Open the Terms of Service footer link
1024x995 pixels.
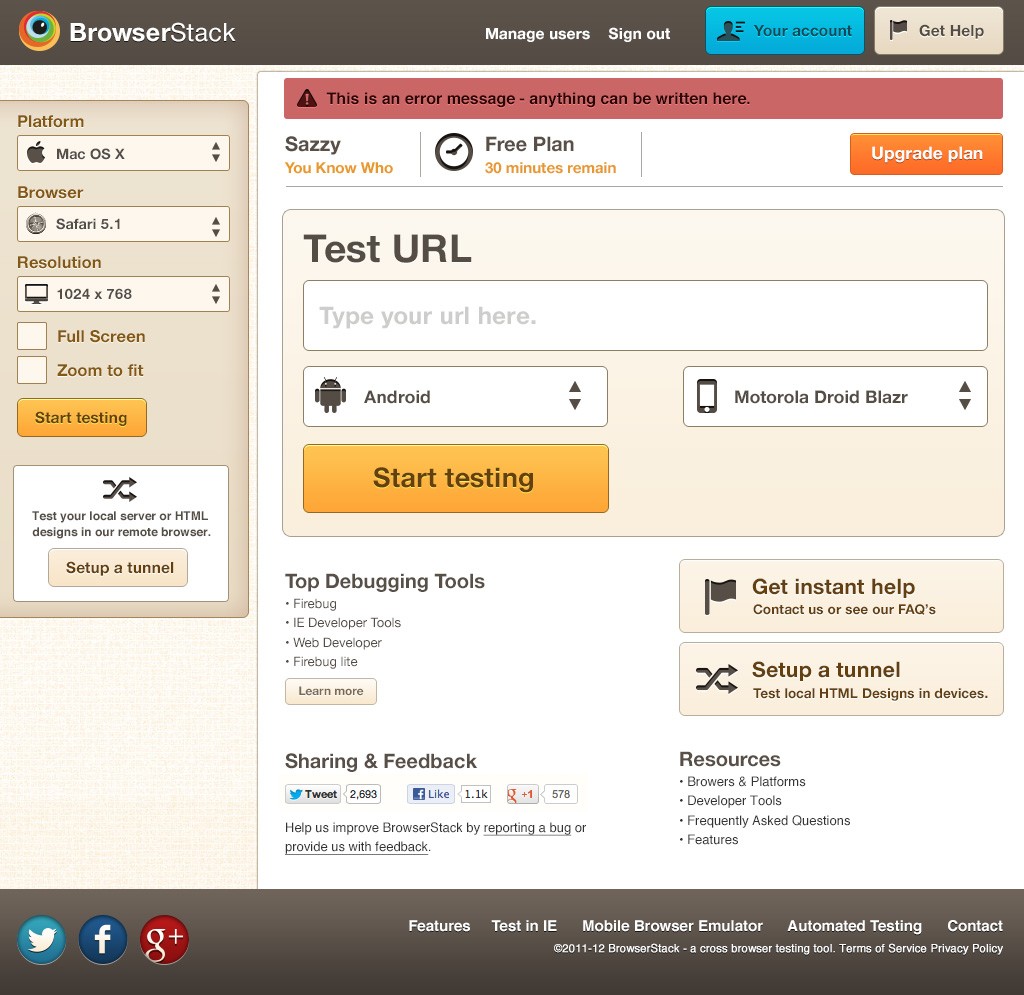(x=883, y=949)
